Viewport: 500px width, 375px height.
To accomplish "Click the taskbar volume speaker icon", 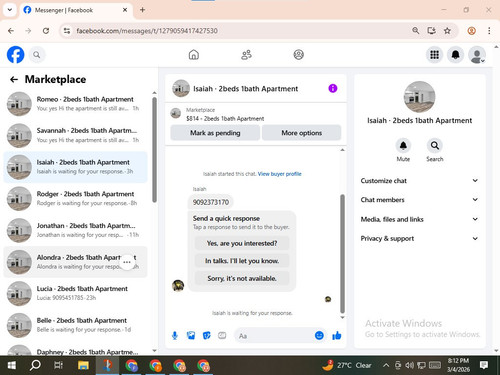I will (x=409, y=365).
